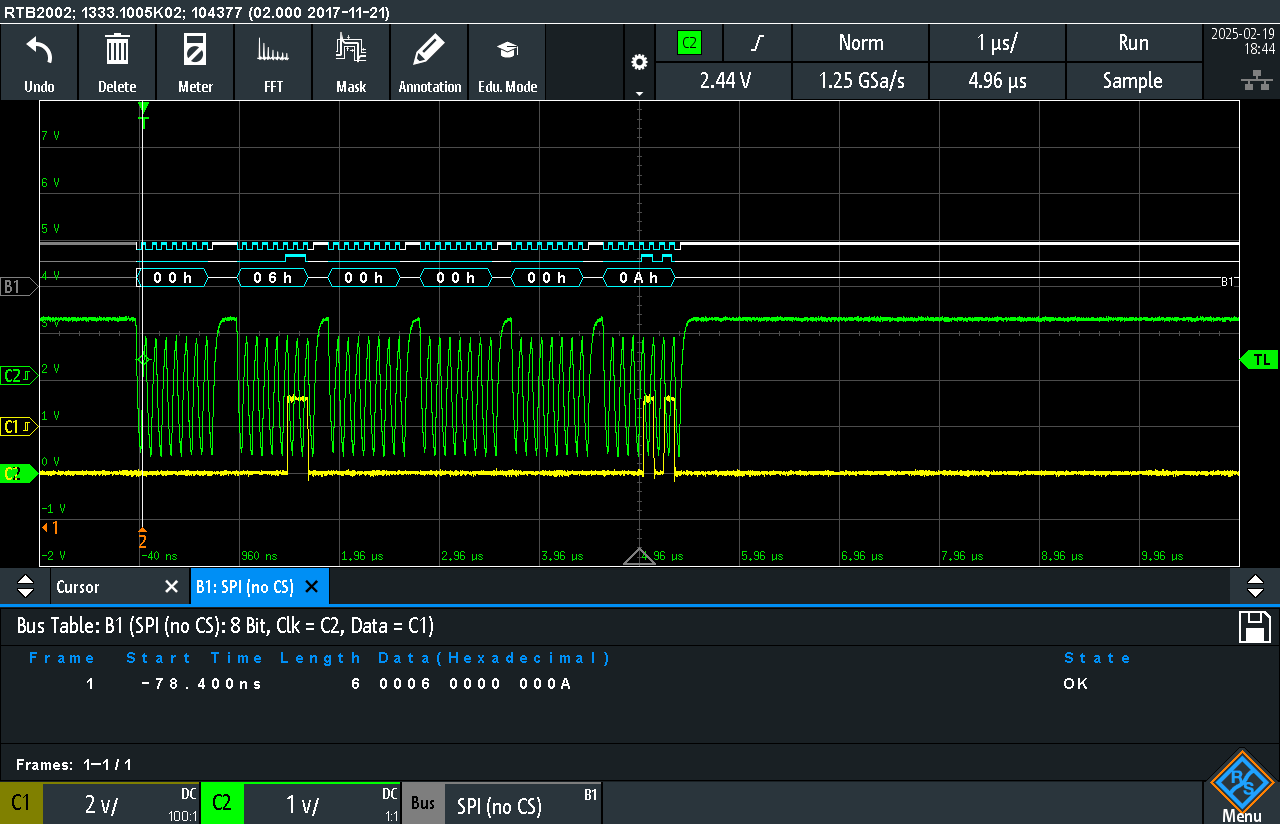Image resolution: width=1280 pixels, height=824 pixels.
Task: Close the B1: SPI (no CS) tab
Action: [x=311, y=587]
